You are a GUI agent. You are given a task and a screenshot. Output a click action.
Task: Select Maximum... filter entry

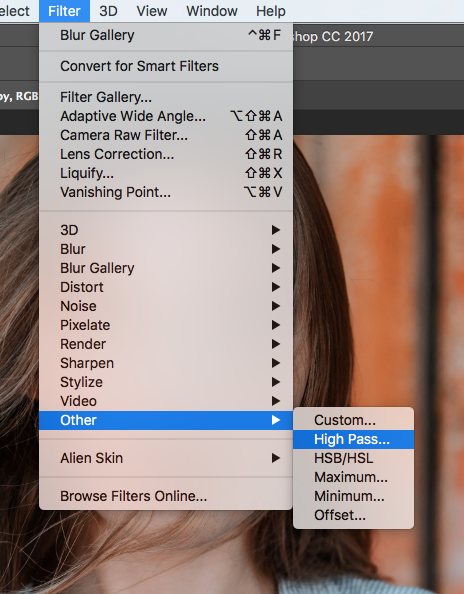pos(353,477)
